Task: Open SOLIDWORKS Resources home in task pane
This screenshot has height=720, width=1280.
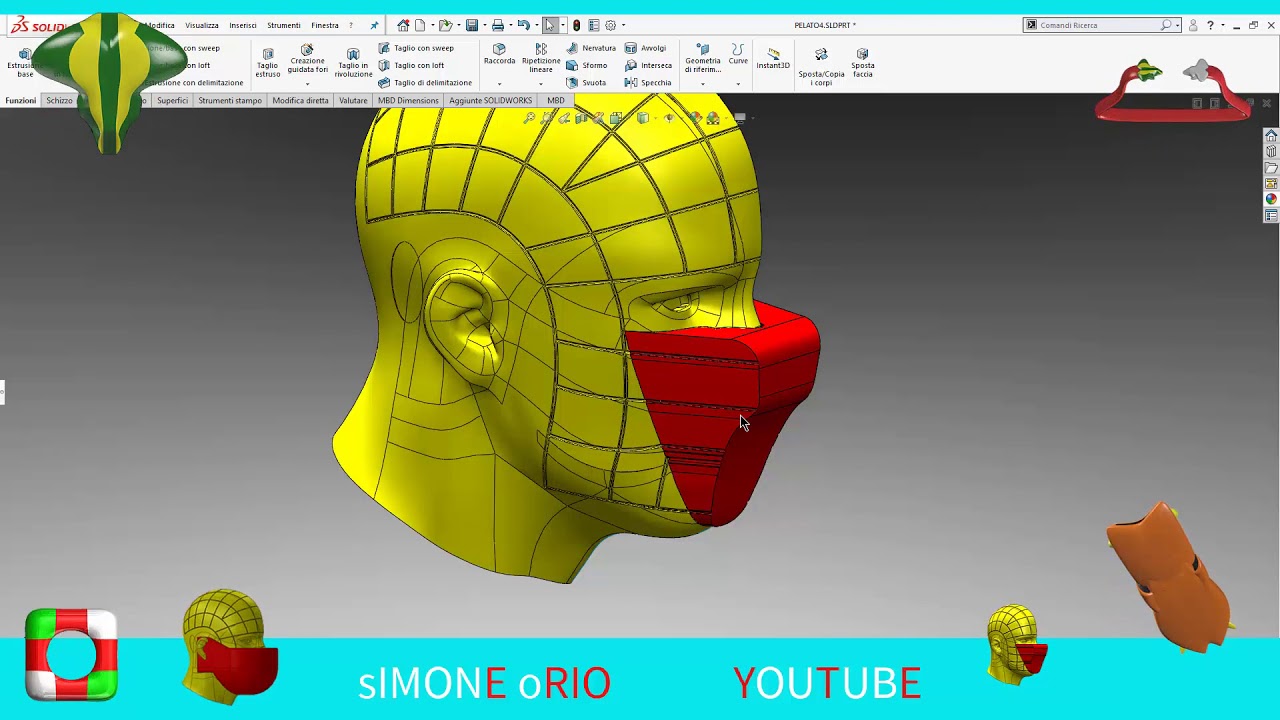Action: (1271, 136)
